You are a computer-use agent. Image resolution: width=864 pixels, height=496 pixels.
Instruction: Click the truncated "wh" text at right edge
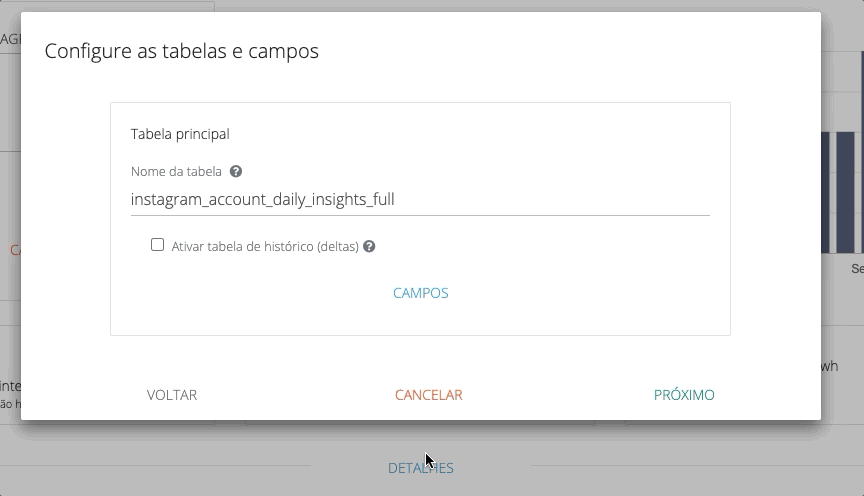click(x=829, y=366)
